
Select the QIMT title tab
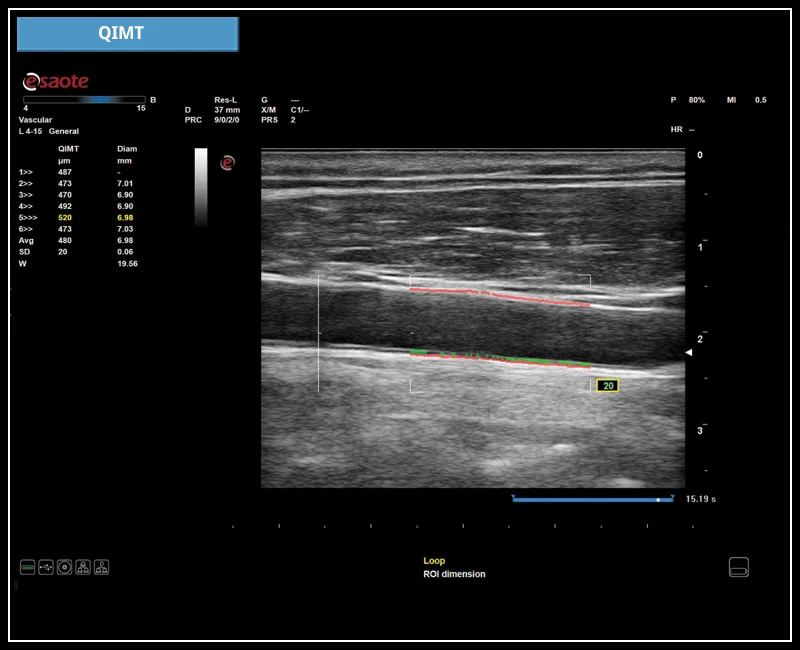pyautogui.click(x=128, y=34)
